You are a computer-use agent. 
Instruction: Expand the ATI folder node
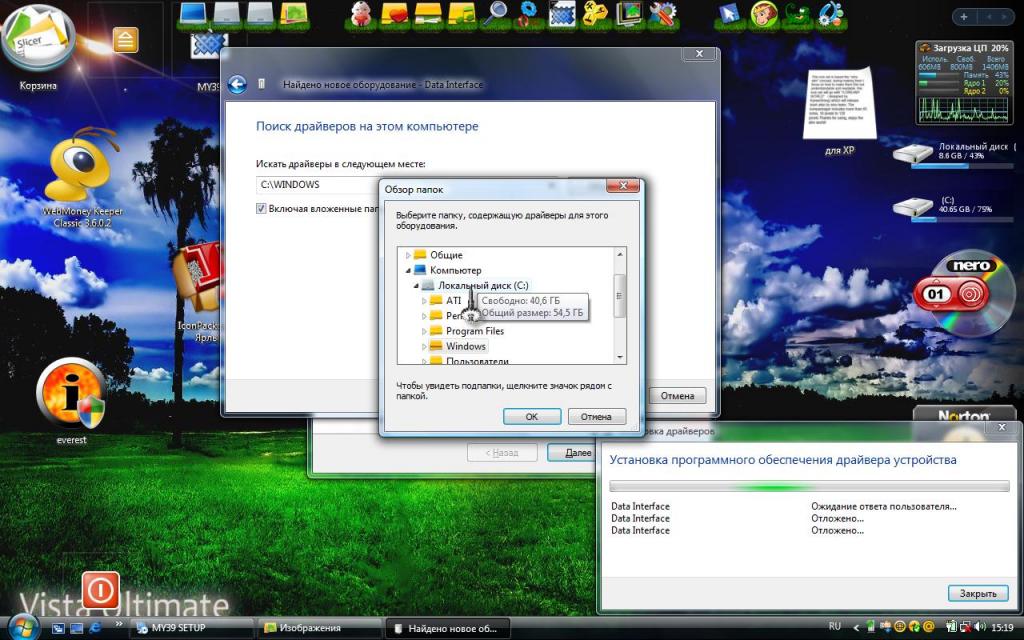(424, 301)
